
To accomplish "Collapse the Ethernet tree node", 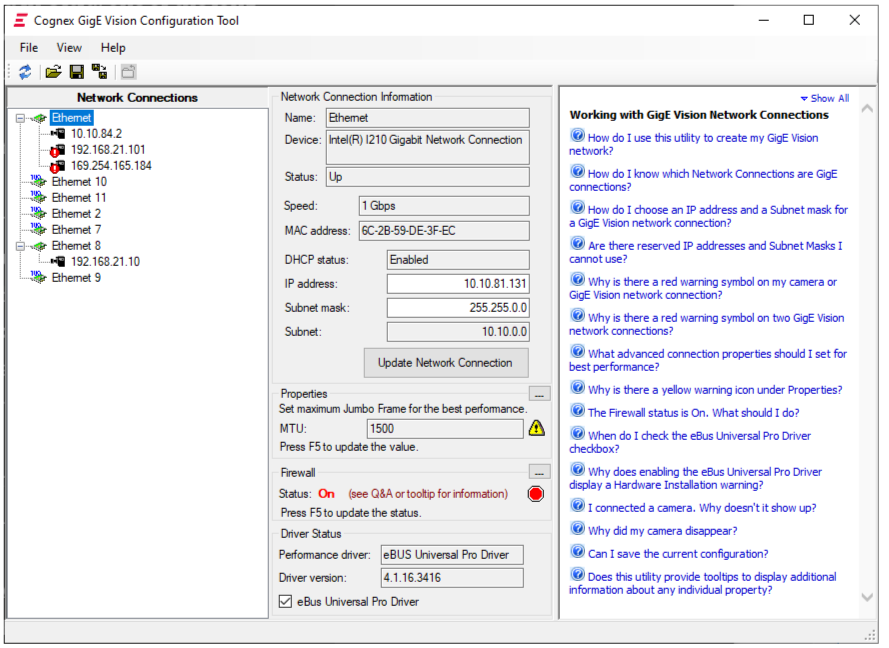I will 19,118.
